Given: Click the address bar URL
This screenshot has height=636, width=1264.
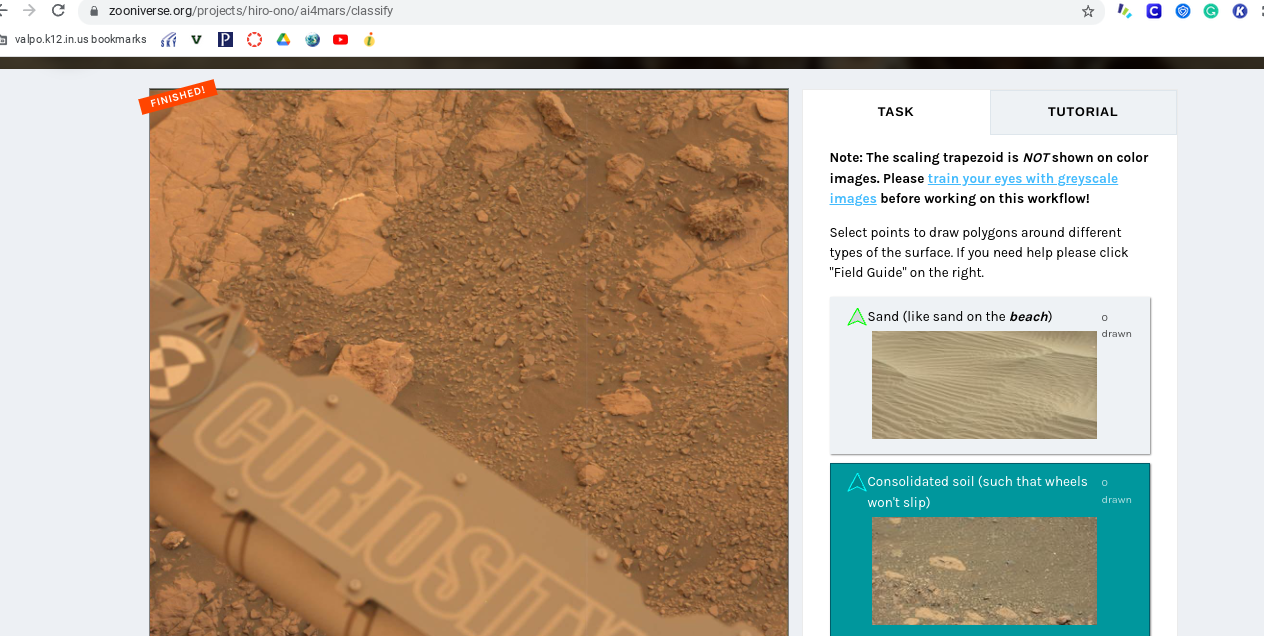Looking at the screenshot, I should (251, 11).
